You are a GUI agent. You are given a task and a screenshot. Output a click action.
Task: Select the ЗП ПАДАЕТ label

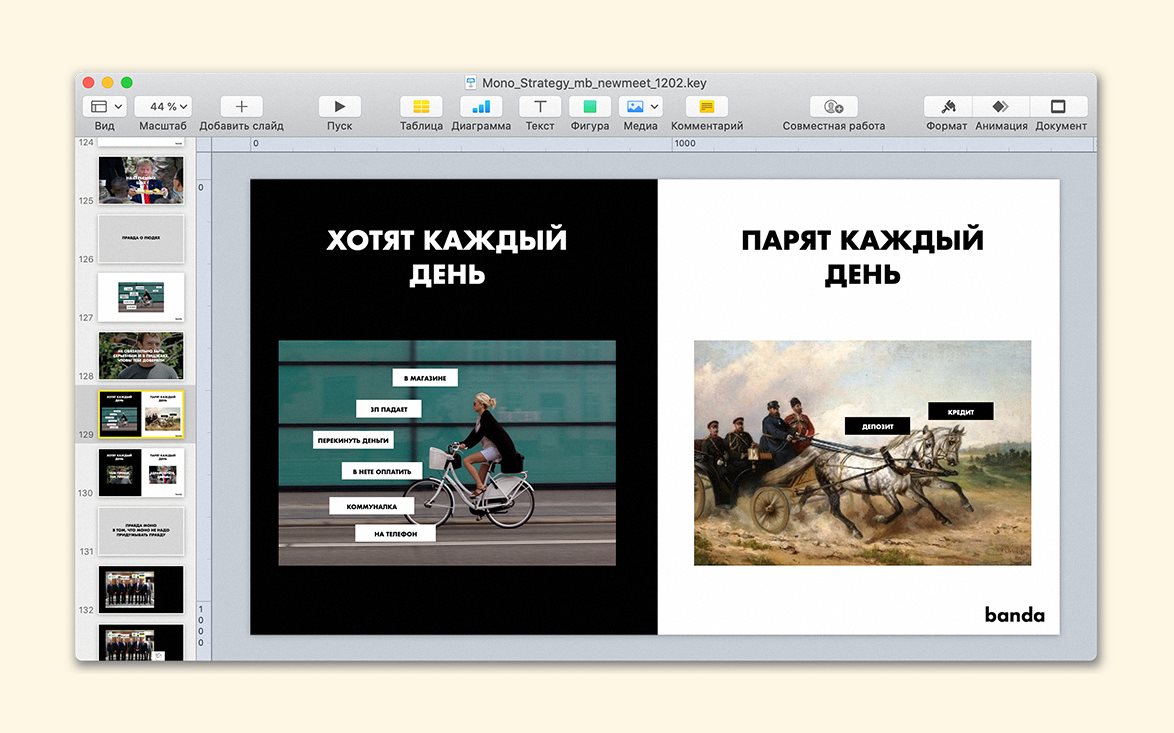coord(389,409)
